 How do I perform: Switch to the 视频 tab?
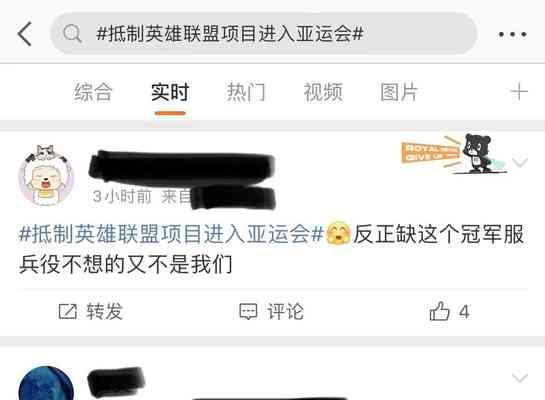[x=323, y=92]
